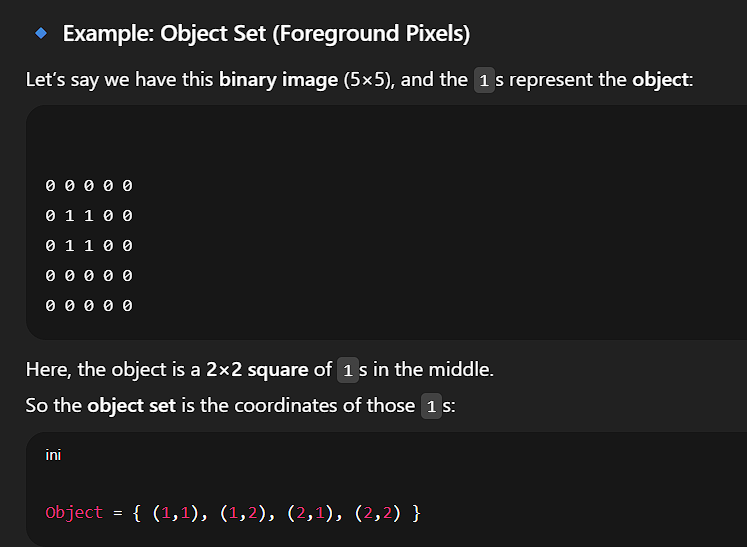Click the red "Object" variable in code
This screenshot has height=547, width=747.
[x=74, y=512]
